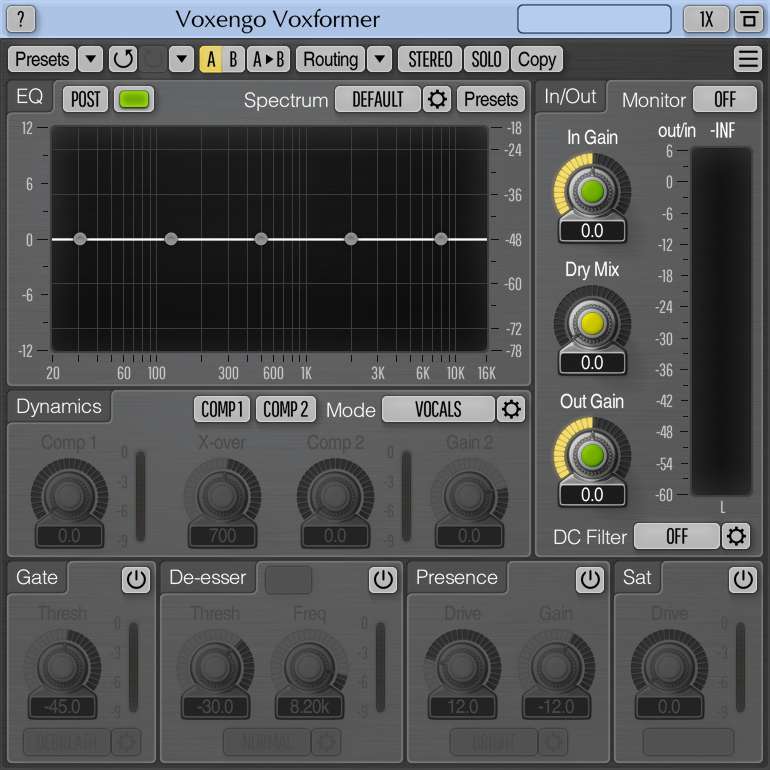Enable the Gate module power button

pyautogui.click(x=136, y=579)
